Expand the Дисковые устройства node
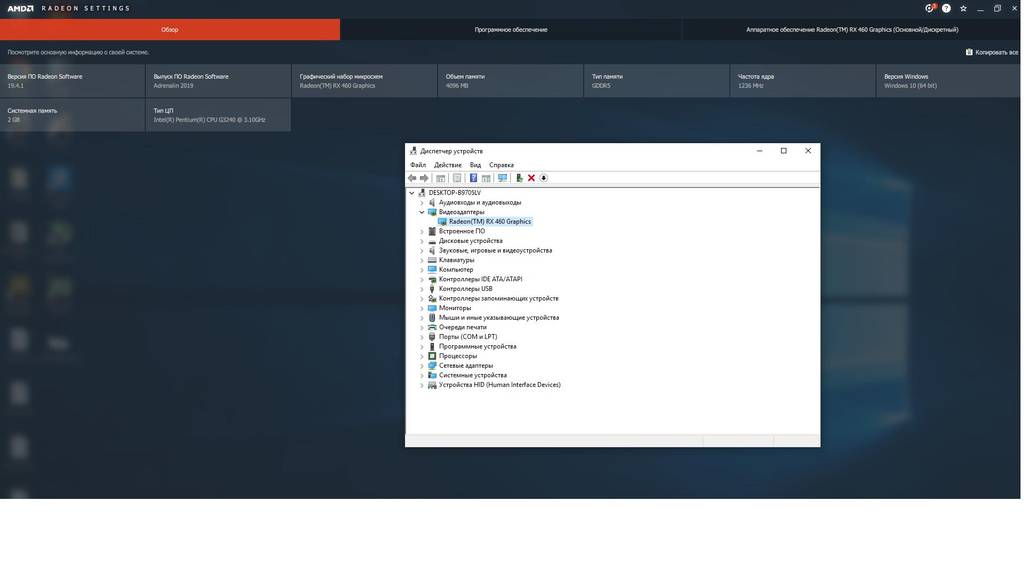Image resolution: width=1024 pixels, height=576 pixels. coord(422,241)
